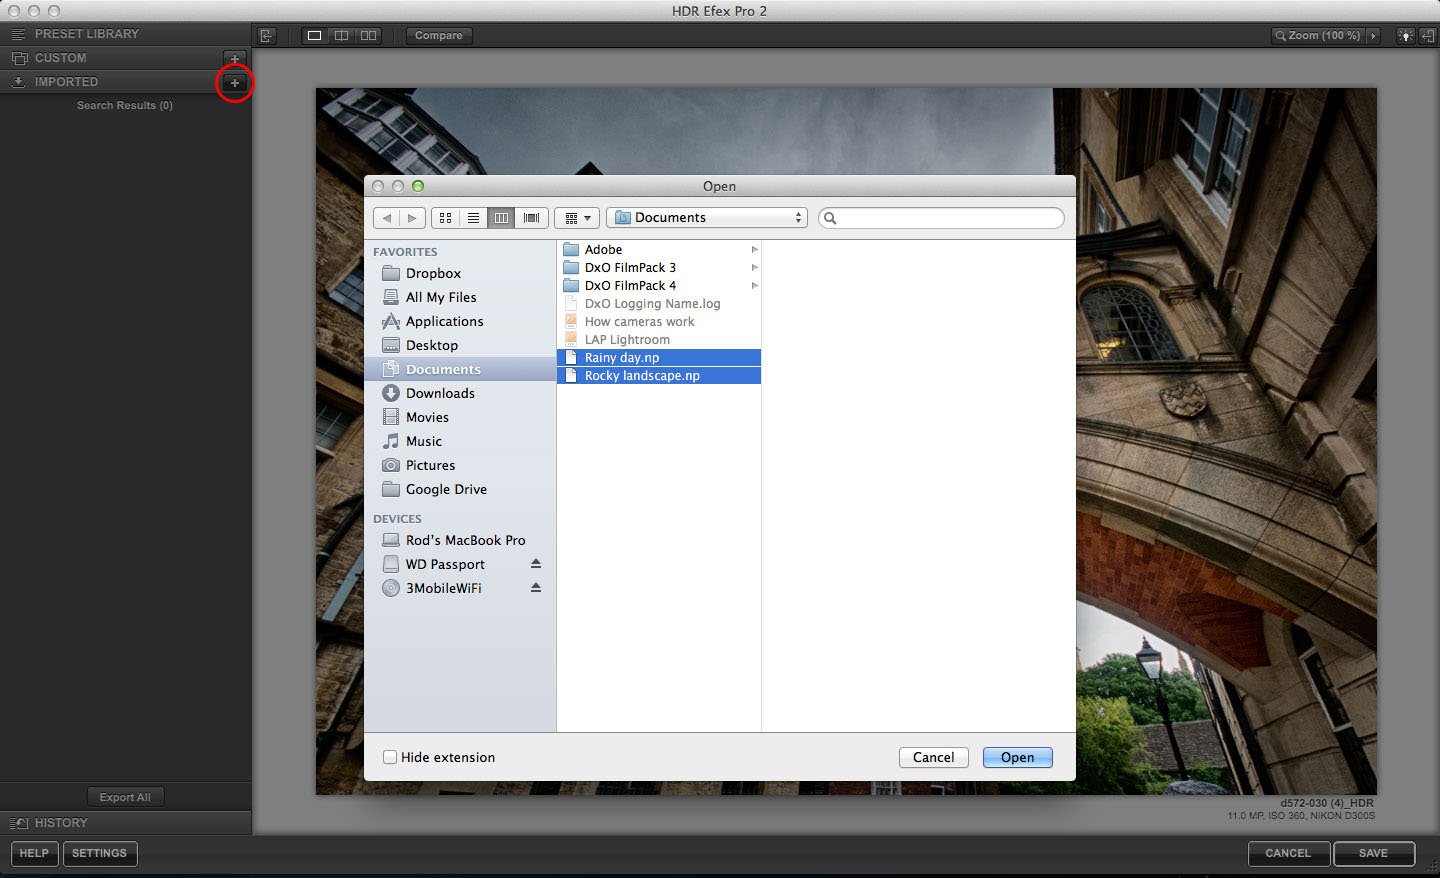Select Documents in the sidebar

(460, 369)
